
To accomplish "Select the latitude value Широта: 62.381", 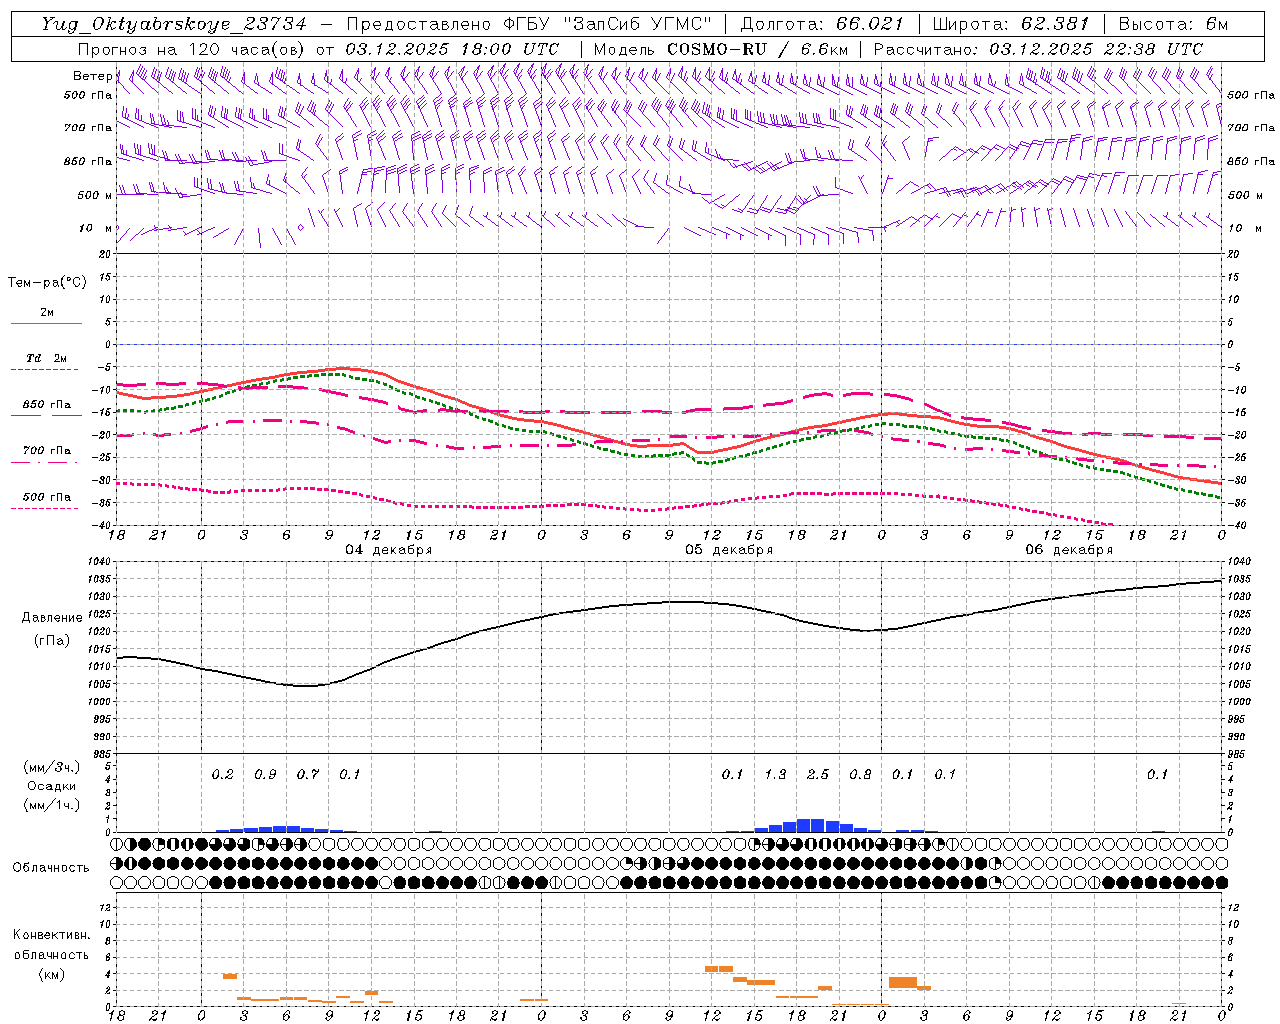I will [x=1011, y=24].
